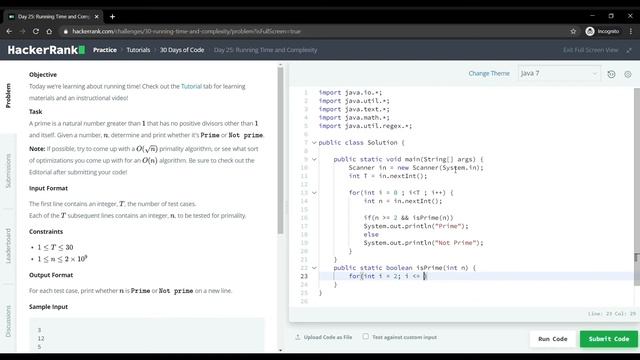Click the Run Code button
Viewport: 640px width, 360px height.
pyautogui.click(x=553, y=339)
